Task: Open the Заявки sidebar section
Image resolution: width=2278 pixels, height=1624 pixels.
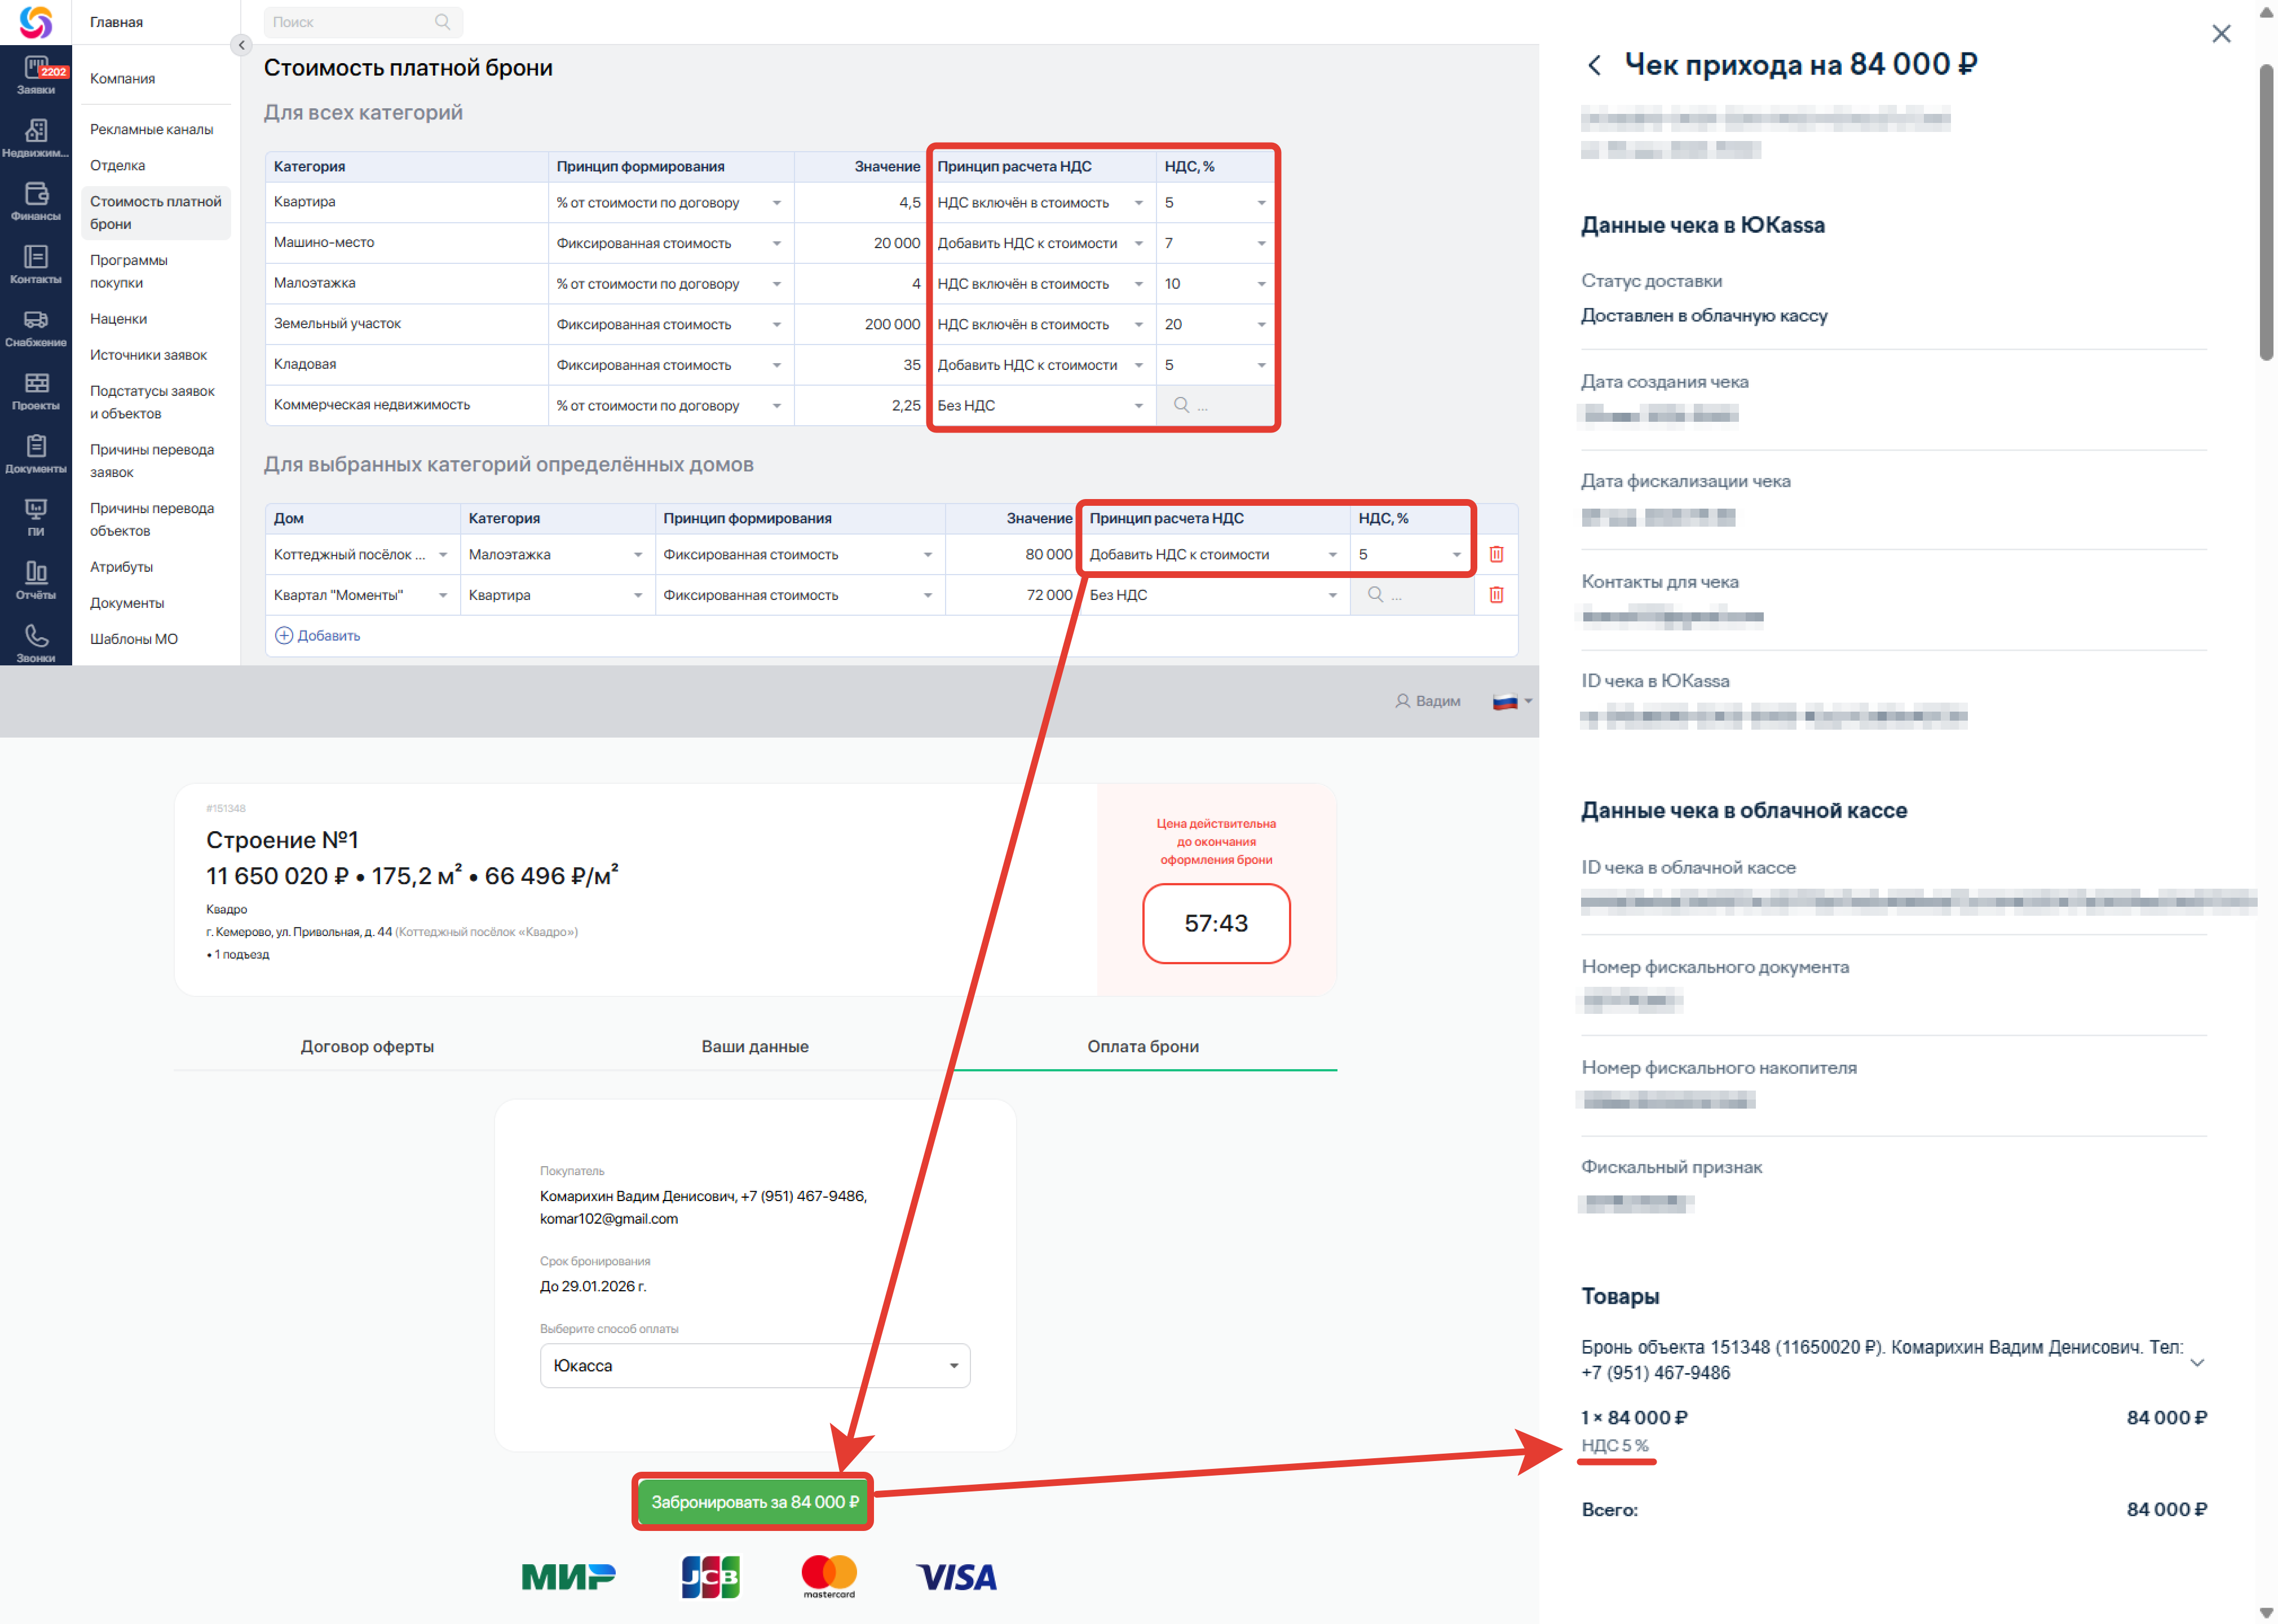Action: tap(36, 75)
